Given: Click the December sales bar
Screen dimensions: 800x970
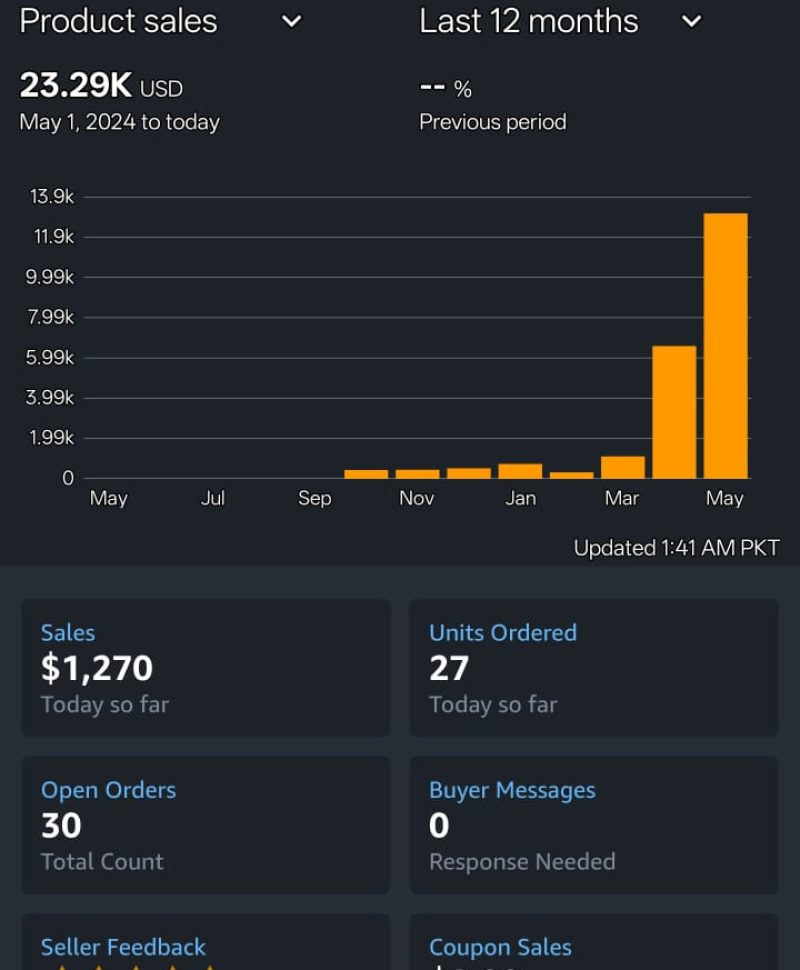Looking at the screenshot, I should point(468,473).
